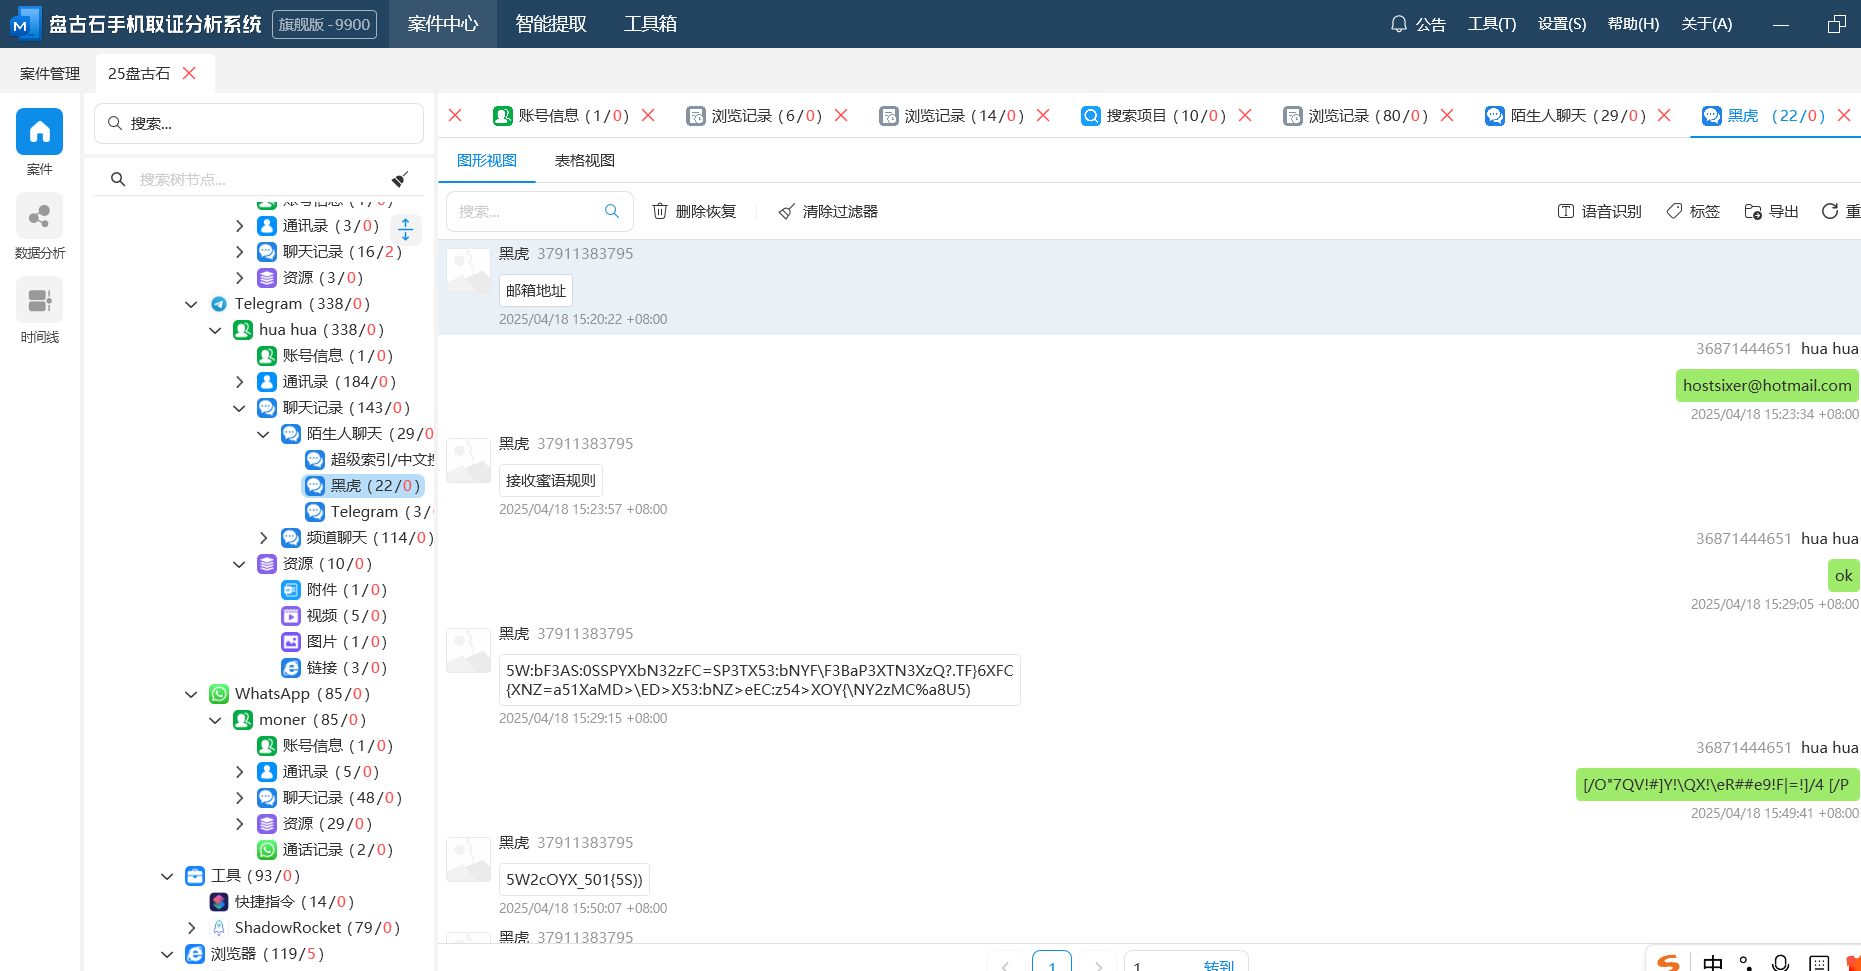Expand 通讯录 (184/0) node
Viewport: 1861px width, 971px height.
click(239, 382)
